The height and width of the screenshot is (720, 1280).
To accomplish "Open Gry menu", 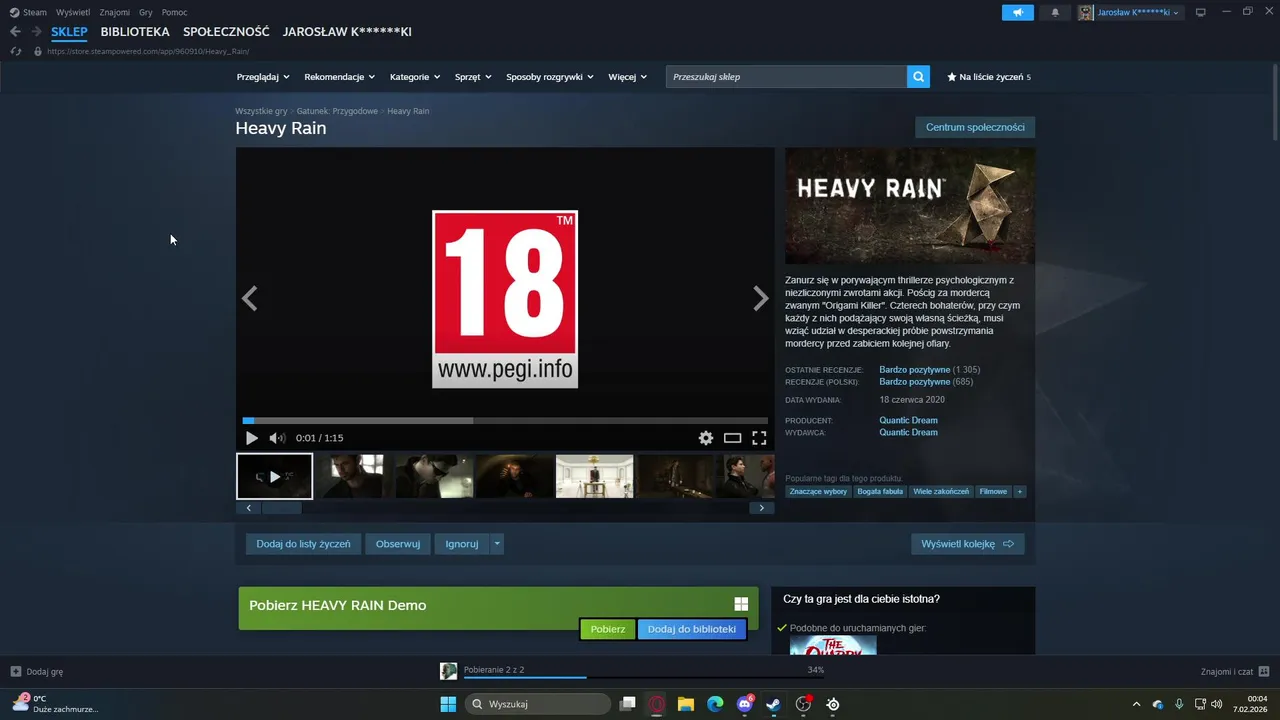I will (146, 12).
